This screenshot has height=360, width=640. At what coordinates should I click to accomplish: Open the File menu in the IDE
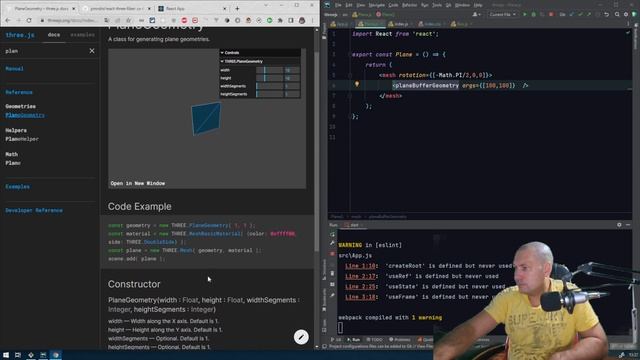coord(338,5)
